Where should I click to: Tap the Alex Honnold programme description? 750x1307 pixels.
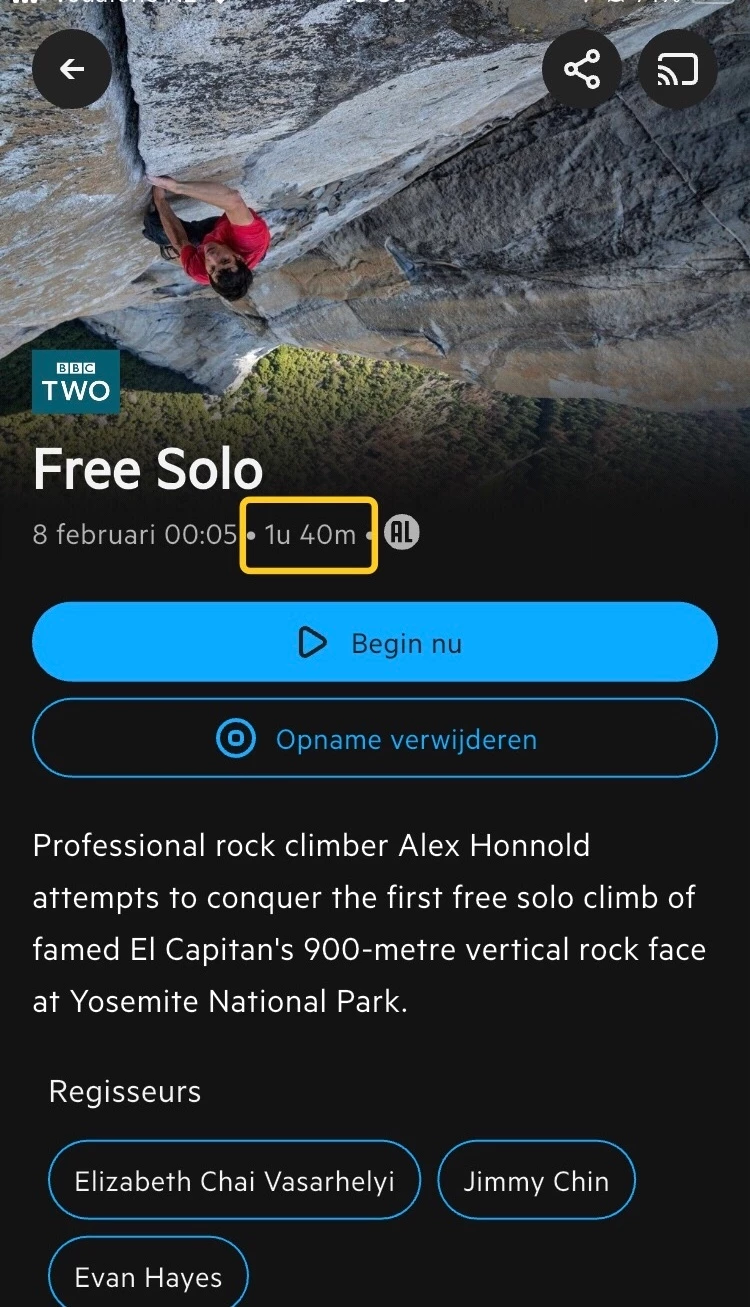[x=370, y=923]
